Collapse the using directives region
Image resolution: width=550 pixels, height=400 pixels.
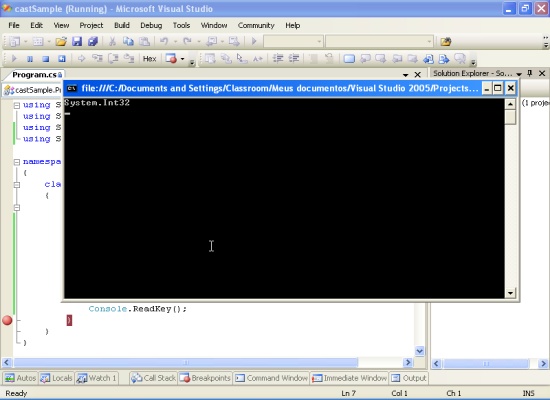(16, 105)
